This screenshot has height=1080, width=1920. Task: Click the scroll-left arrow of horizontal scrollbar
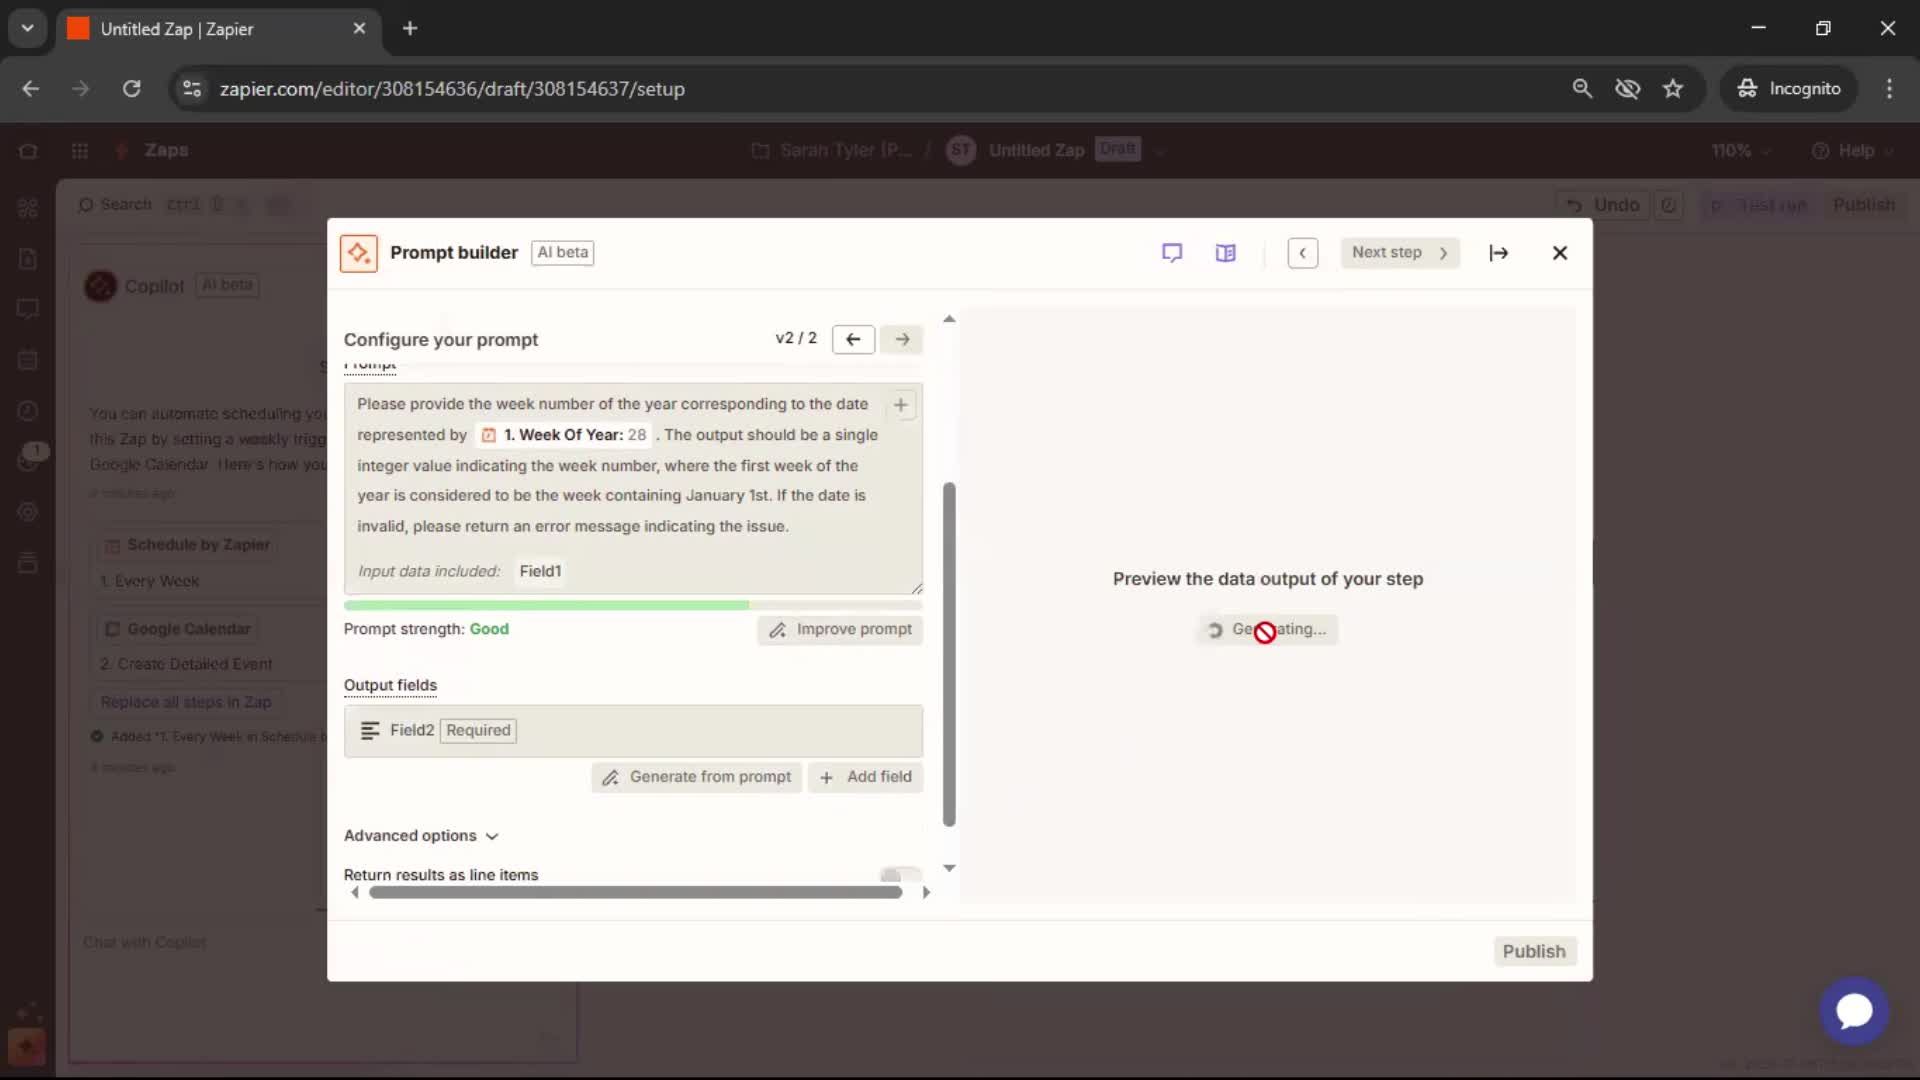pos(354,892)
